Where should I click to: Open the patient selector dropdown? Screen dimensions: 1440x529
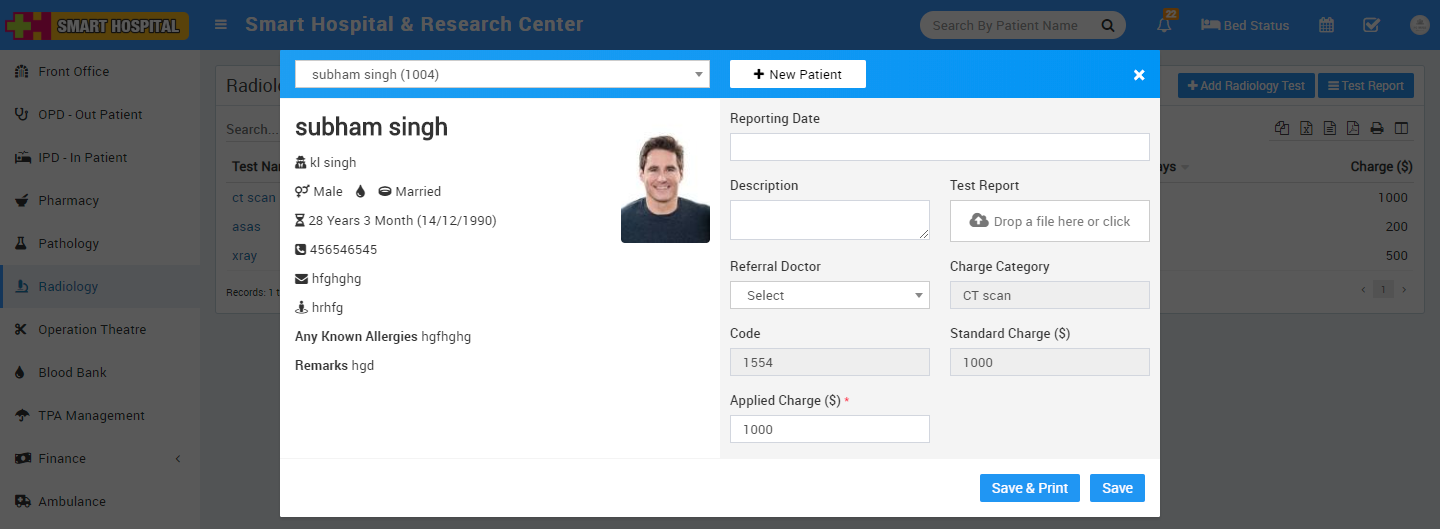(502, 74)
